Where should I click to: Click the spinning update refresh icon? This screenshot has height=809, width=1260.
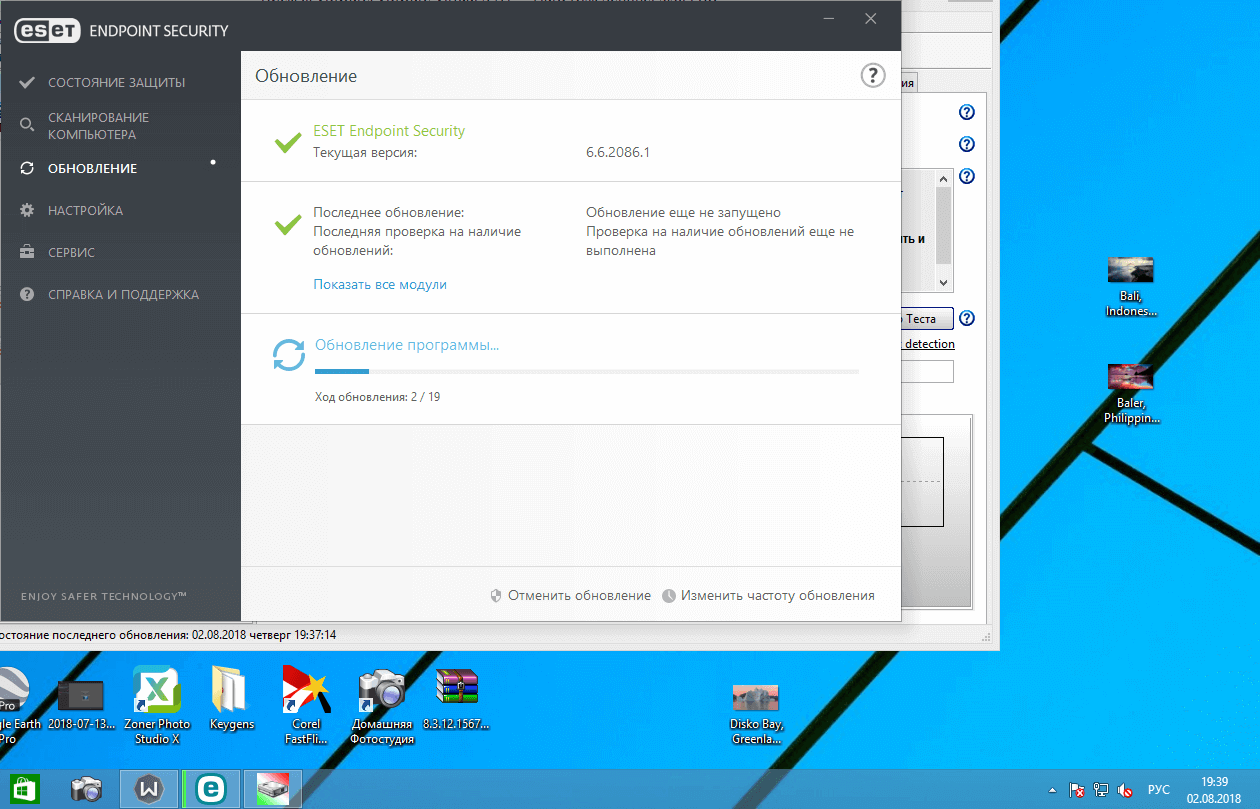tap(289, 355)
